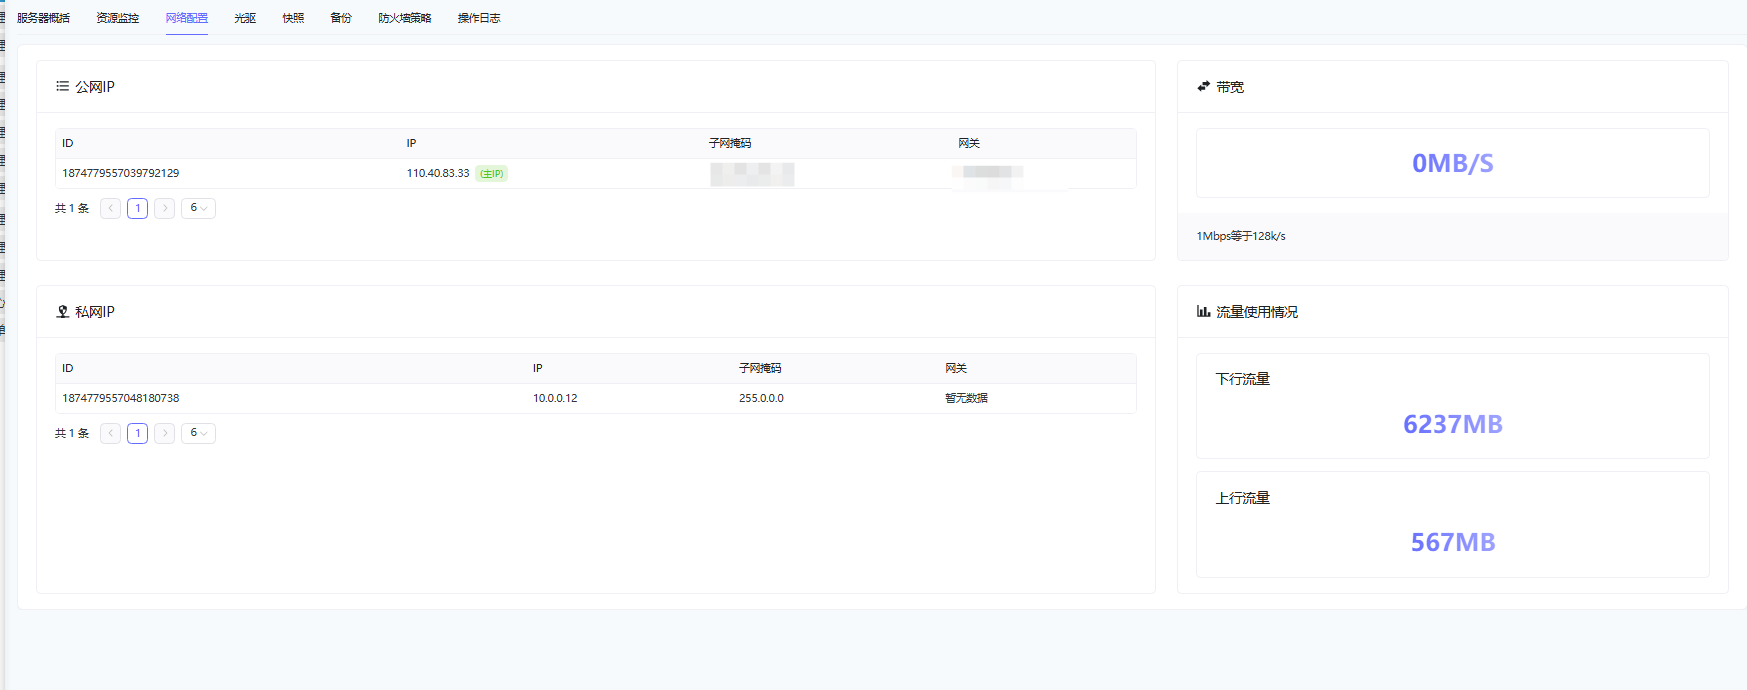Click public IP address 110.40.83.33
This screenshot has height=690, width=1747.
click(x=437, y=173)
